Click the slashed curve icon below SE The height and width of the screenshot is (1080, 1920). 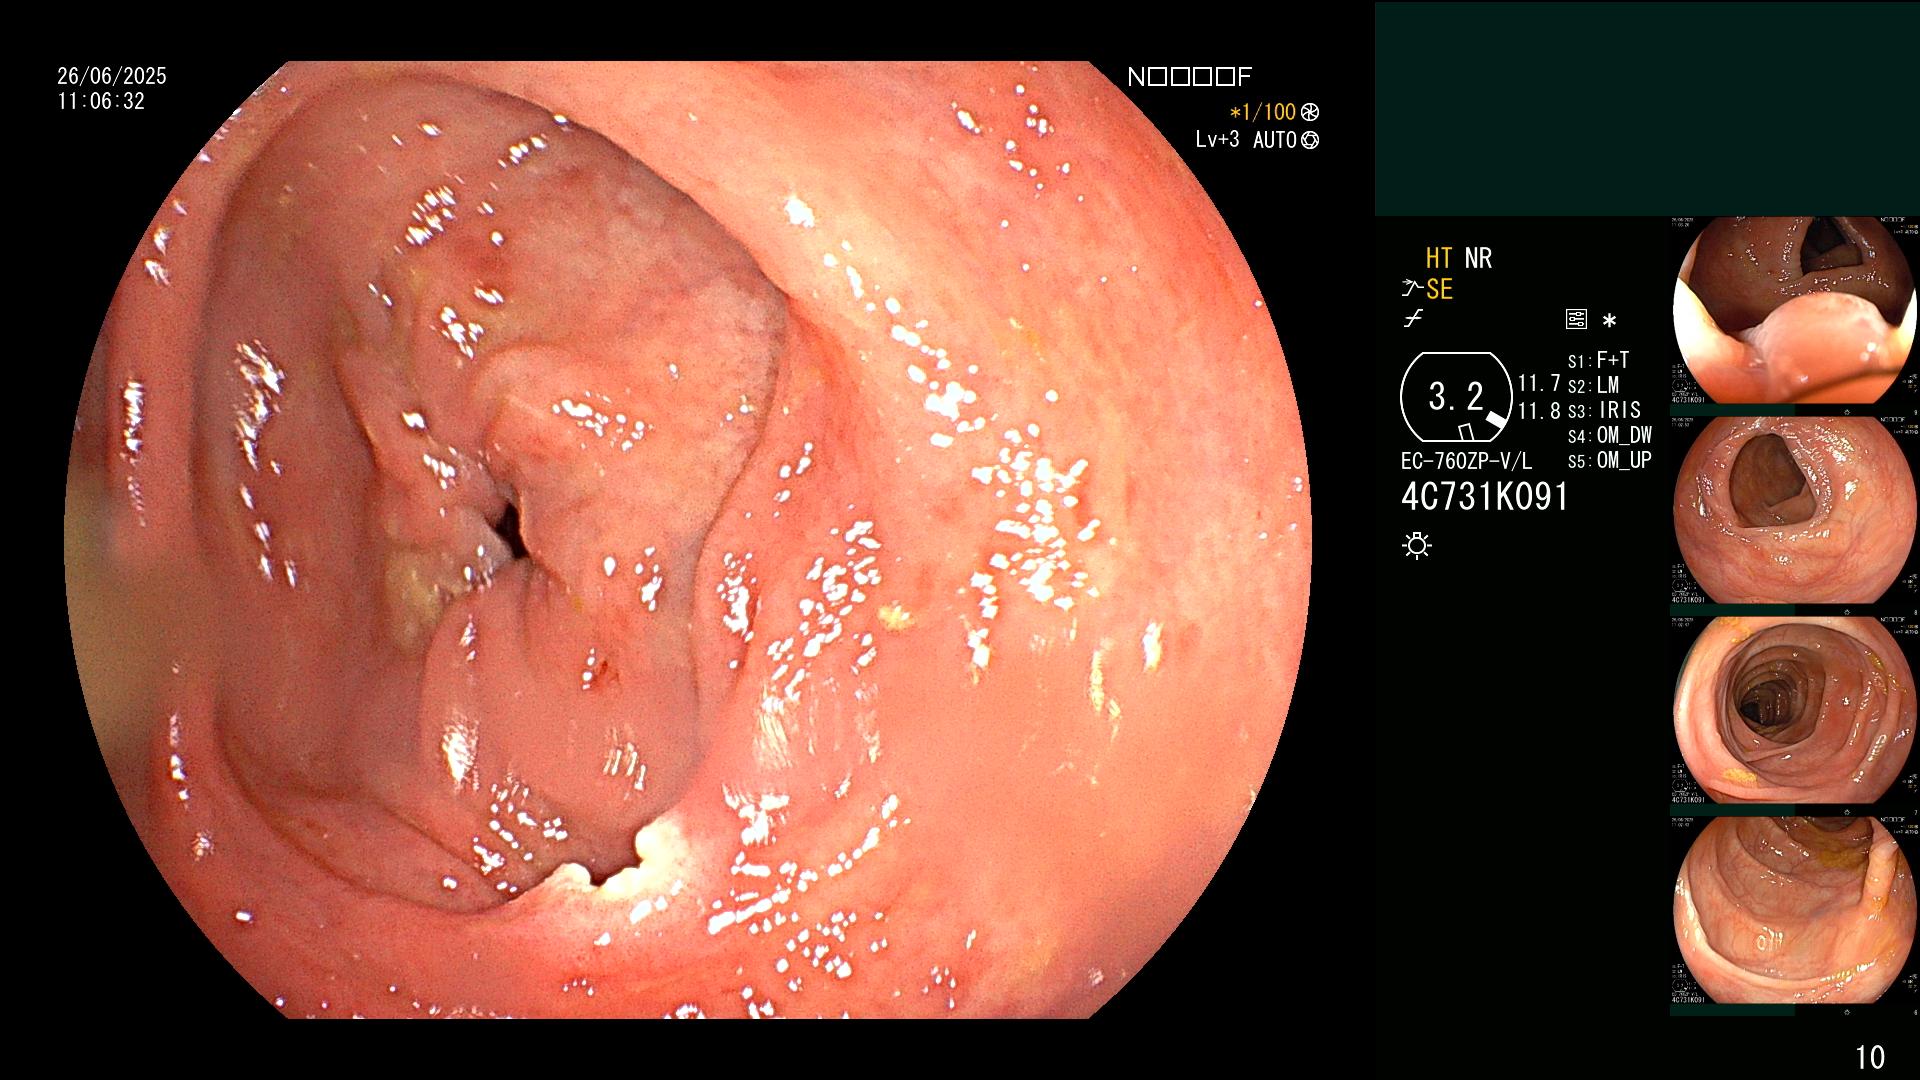point(1413,319)
